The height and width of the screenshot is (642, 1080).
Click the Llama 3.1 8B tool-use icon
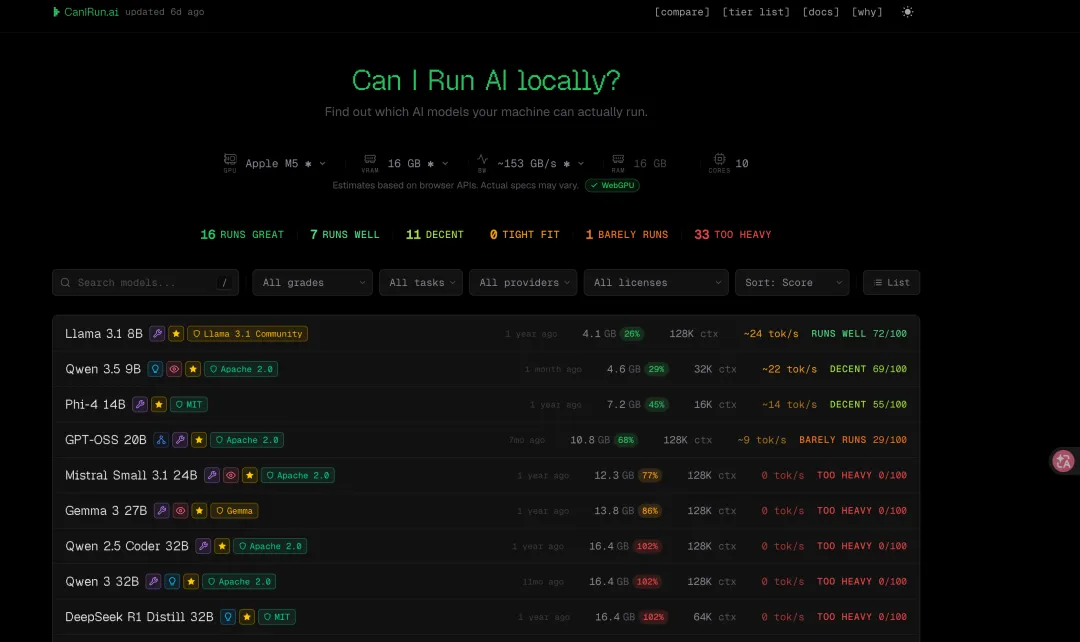click(157, 333)
